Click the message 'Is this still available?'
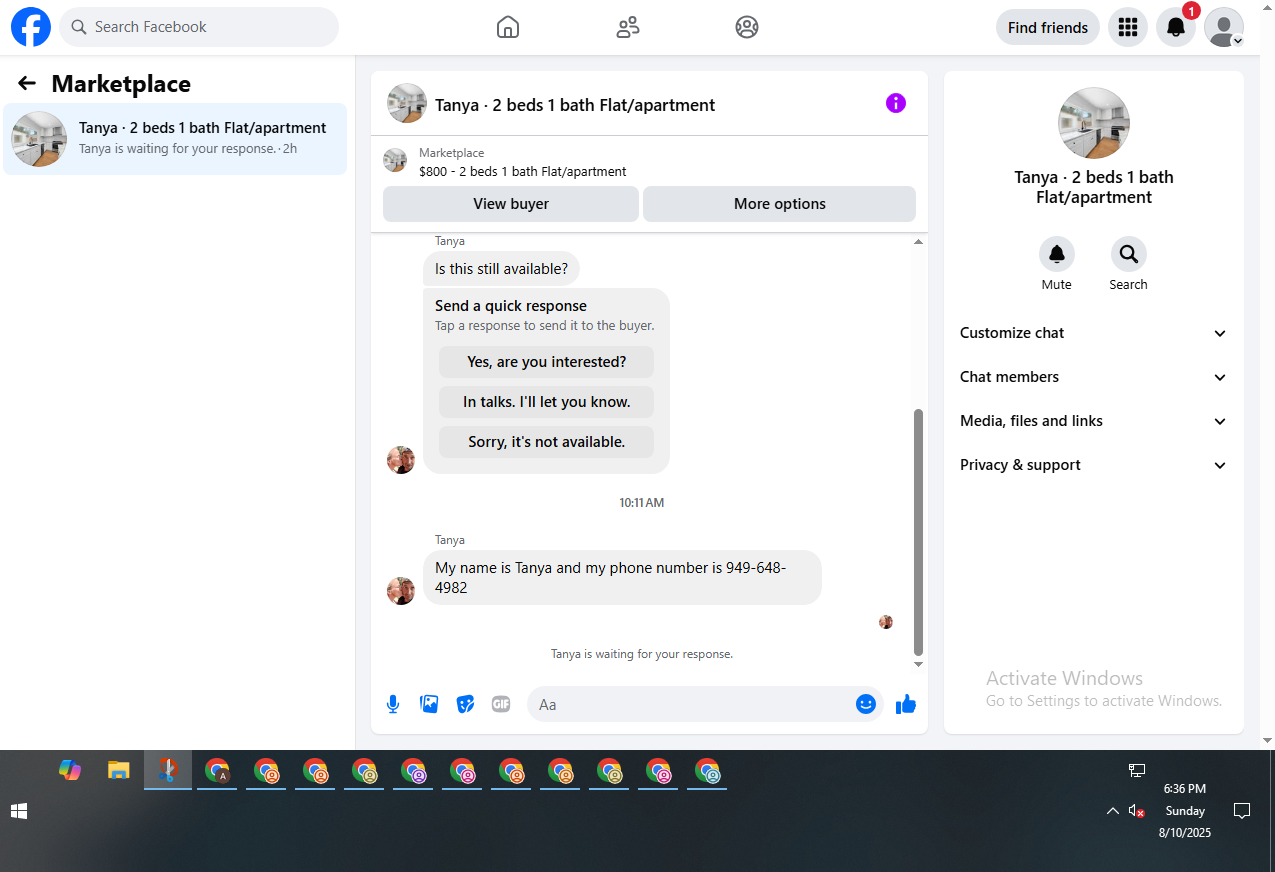 [x=501, y=269]
